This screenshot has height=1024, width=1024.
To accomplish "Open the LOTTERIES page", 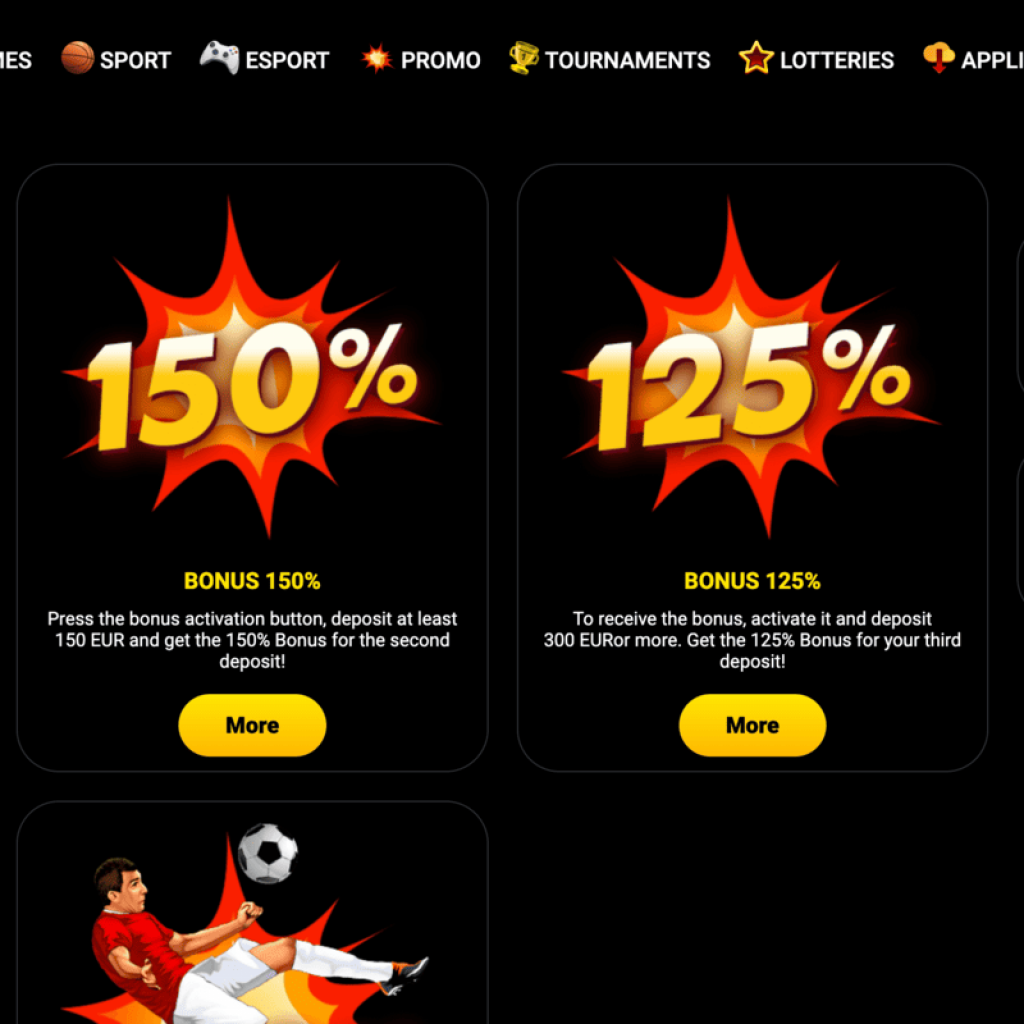I will pos(837,60).
